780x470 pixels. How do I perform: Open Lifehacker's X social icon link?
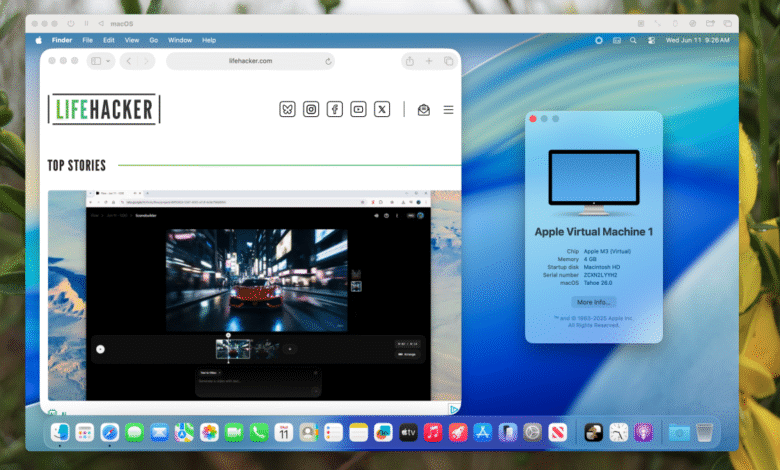pos(382,109)
